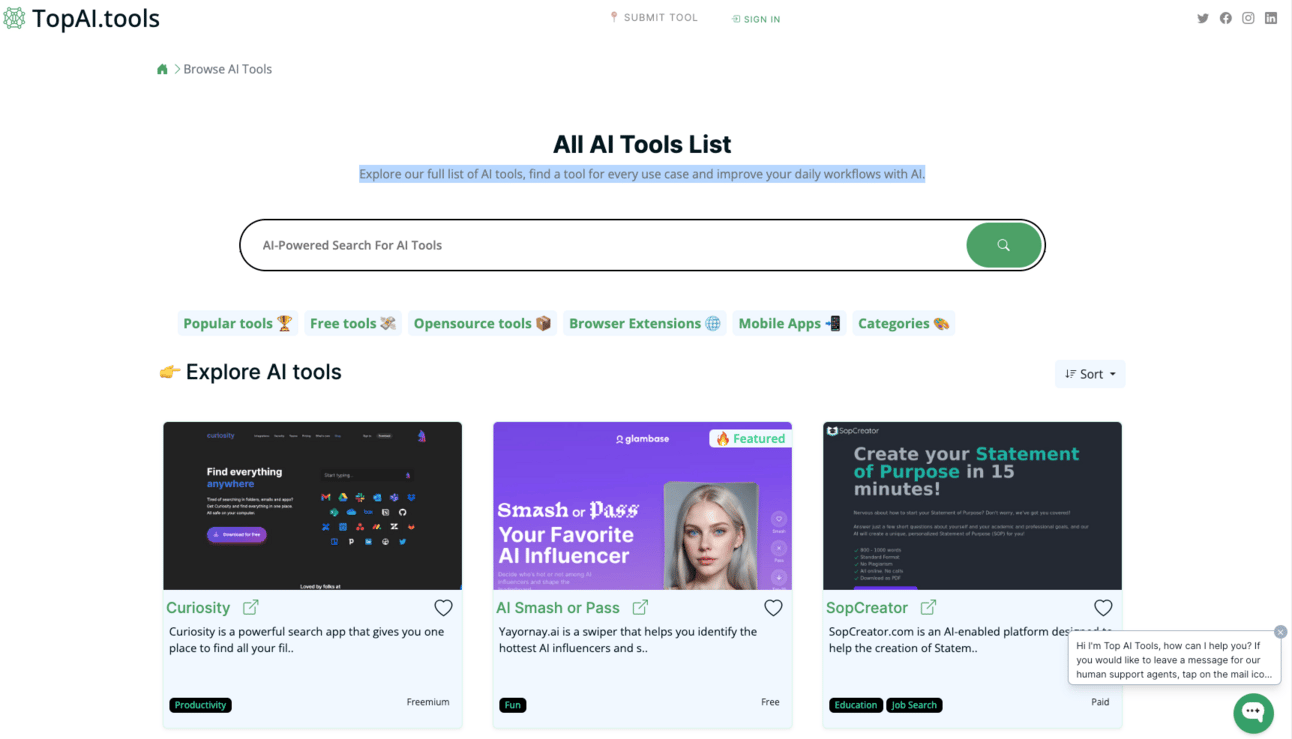This screenshot has width=1292, height=739.
Task: Dismiss the chat greeting popup
Action: click(1280, 632)
